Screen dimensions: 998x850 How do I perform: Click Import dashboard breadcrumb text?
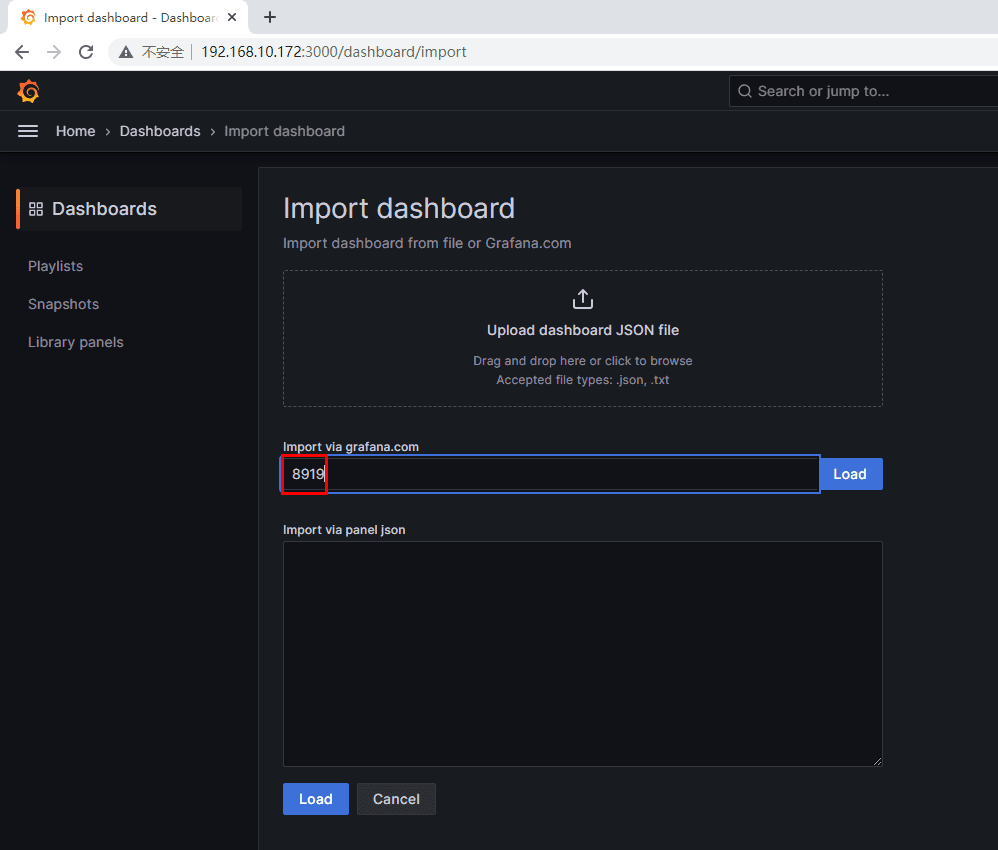(285, 131)
